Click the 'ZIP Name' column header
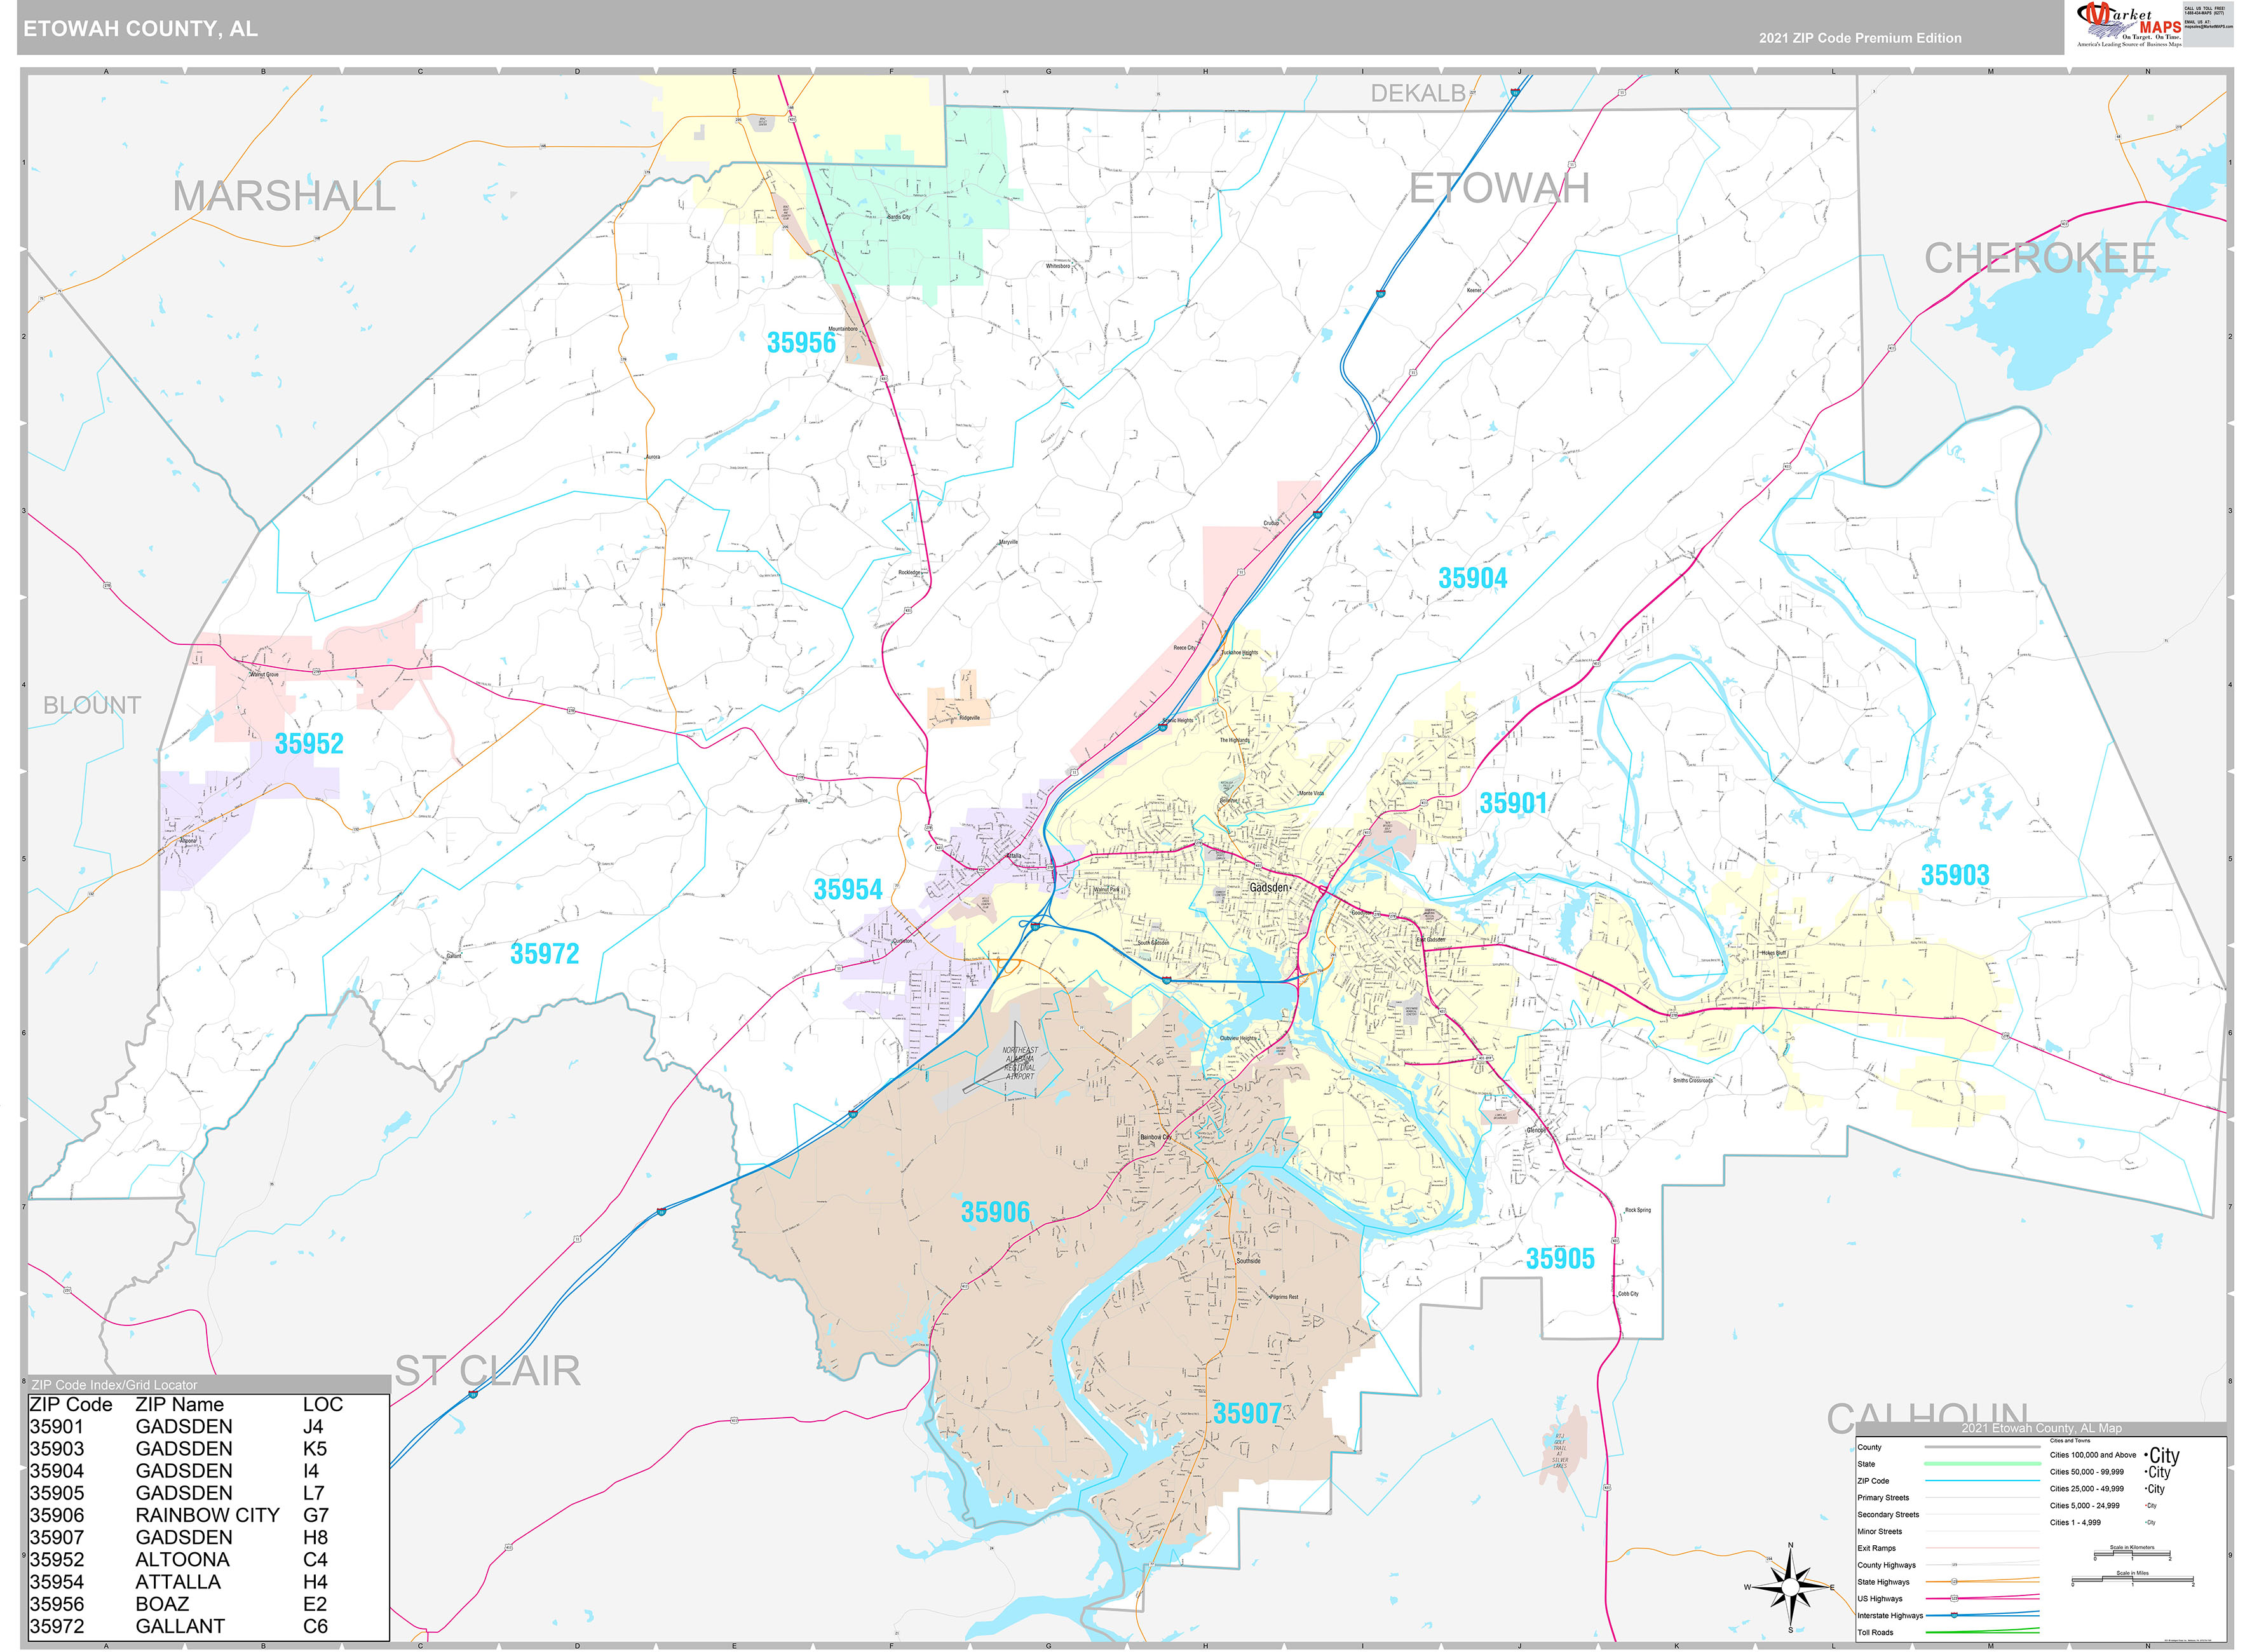 coord(180,1404)
